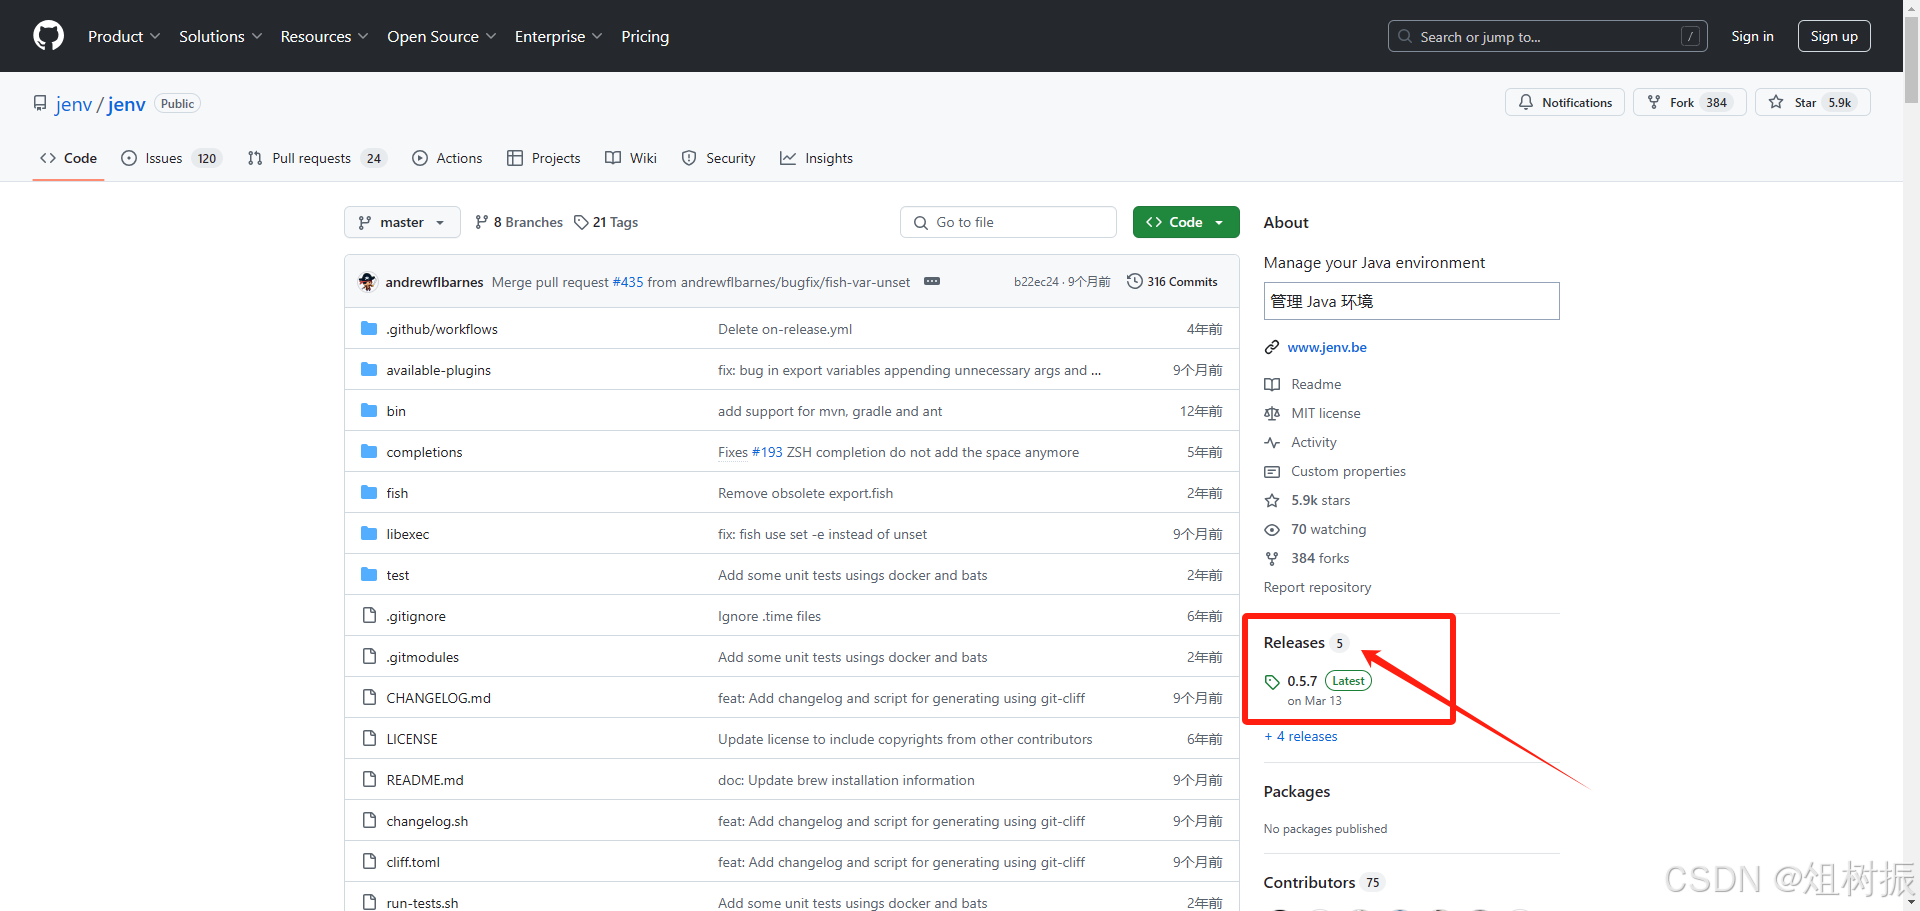
Task: Open issue #193 link in completions row
Action: [x=767, y=452]
